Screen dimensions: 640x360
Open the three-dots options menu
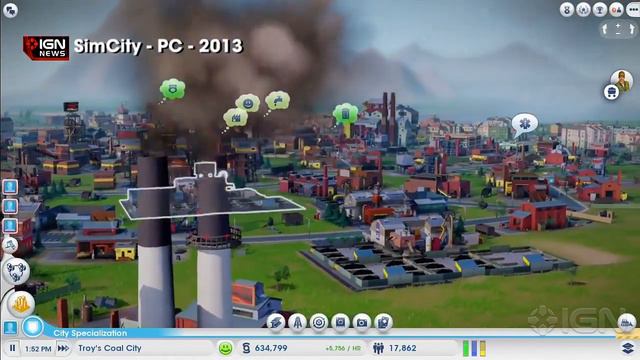[633, 9]
